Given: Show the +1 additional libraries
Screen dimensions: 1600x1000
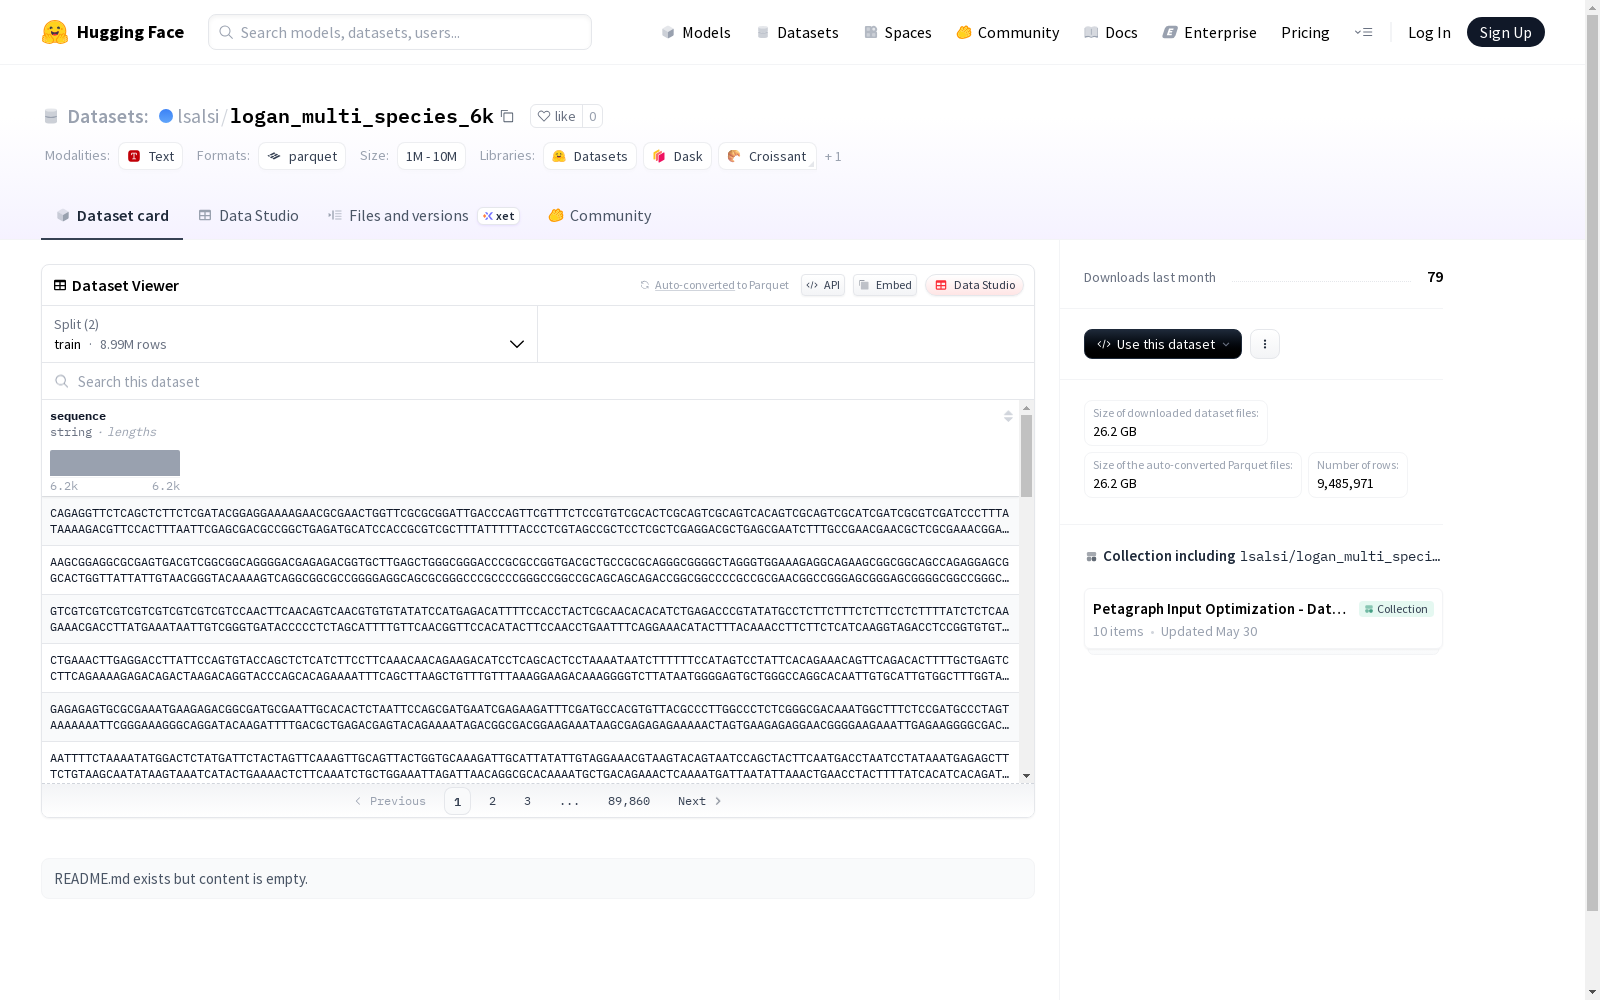Looking at the screenshot, I should [833, 156].
